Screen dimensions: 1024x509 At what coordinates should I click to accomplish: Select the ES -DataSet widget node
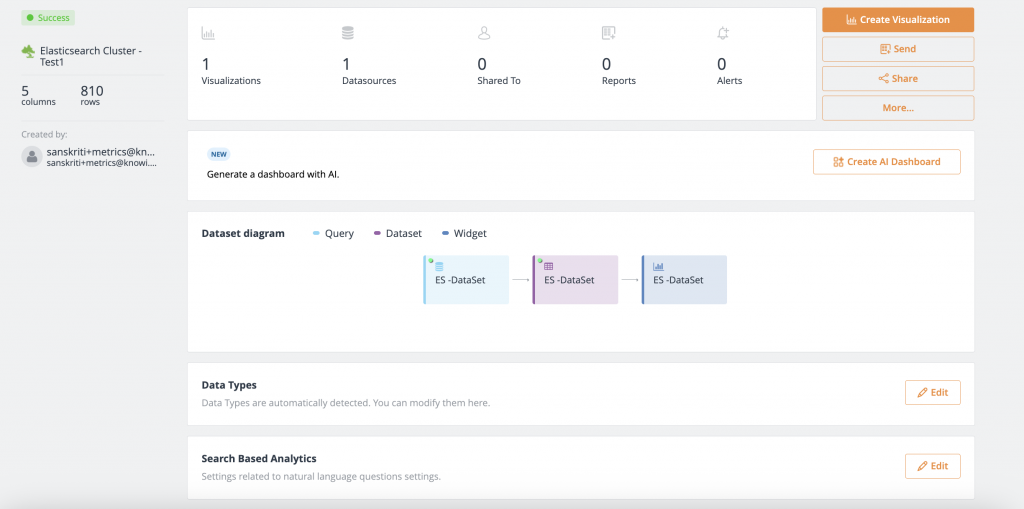pos(684,280)
